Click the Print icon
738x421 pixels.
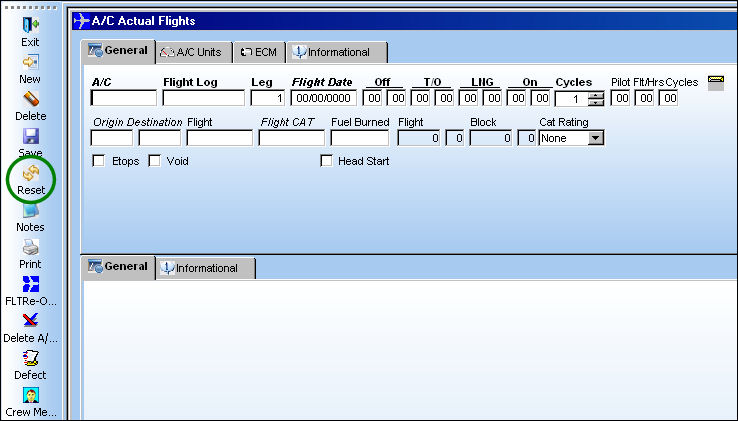31,247
